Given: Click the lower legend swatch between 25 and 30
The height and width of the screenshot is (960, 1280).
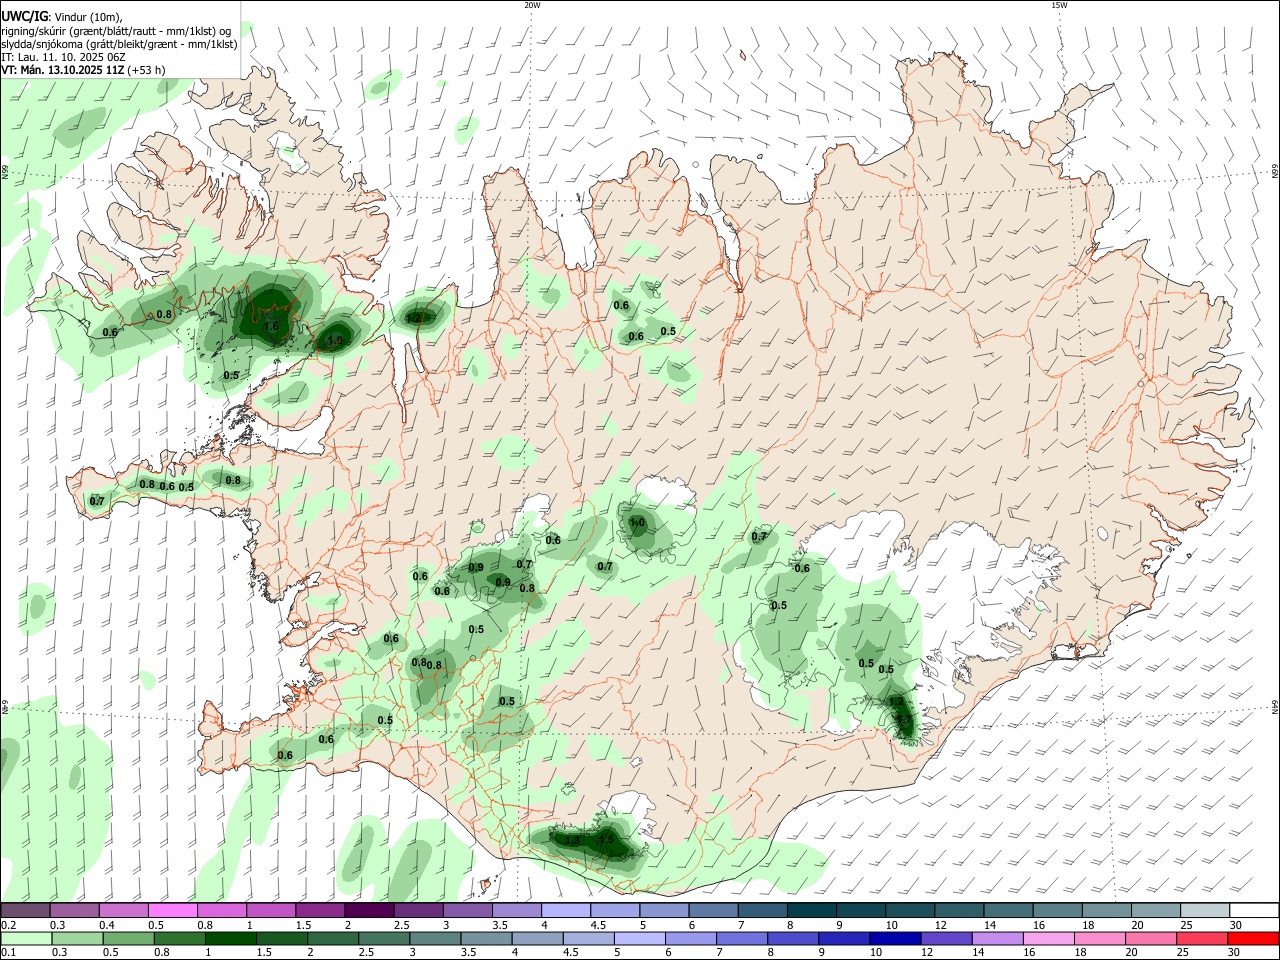Looking at the screenshot, I should [1203, 938].
